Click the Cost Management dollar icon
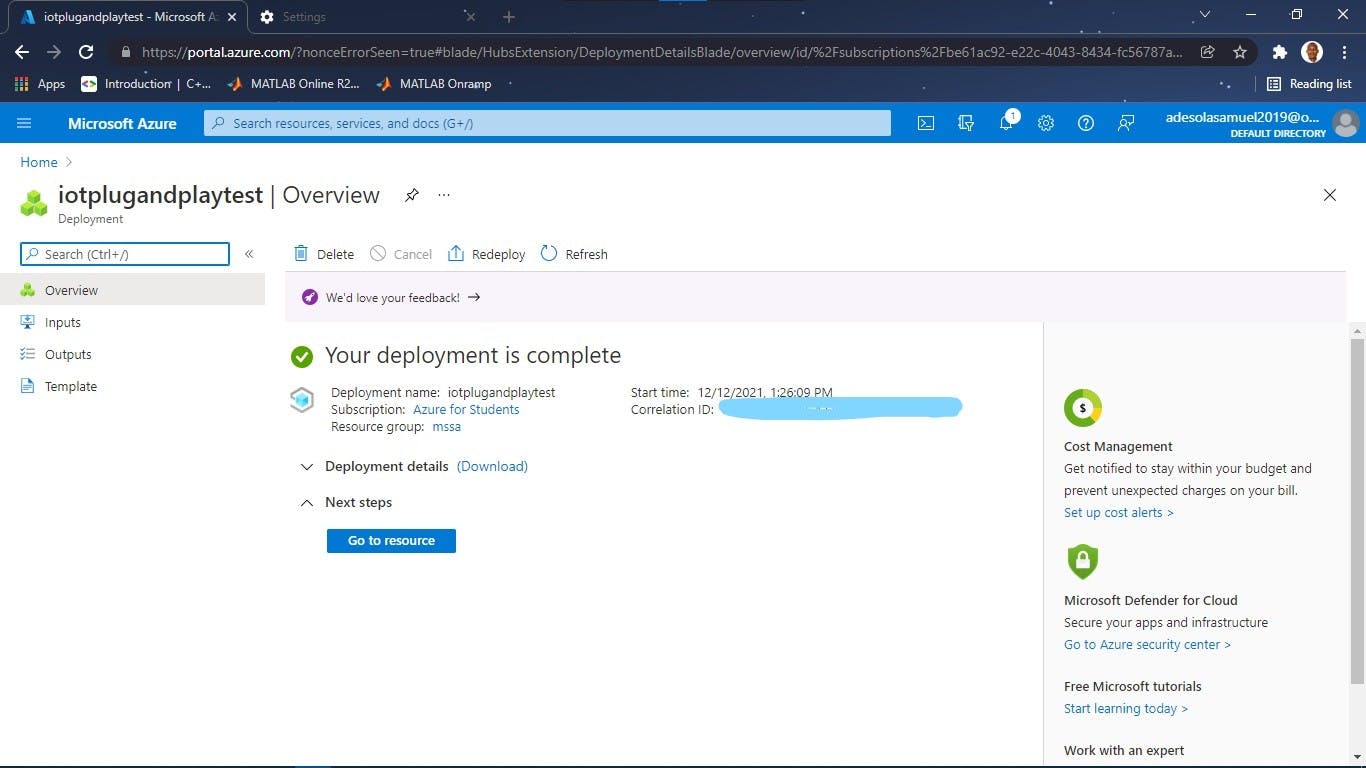This screenshot has height=768, width=1366. point(1083,407)
